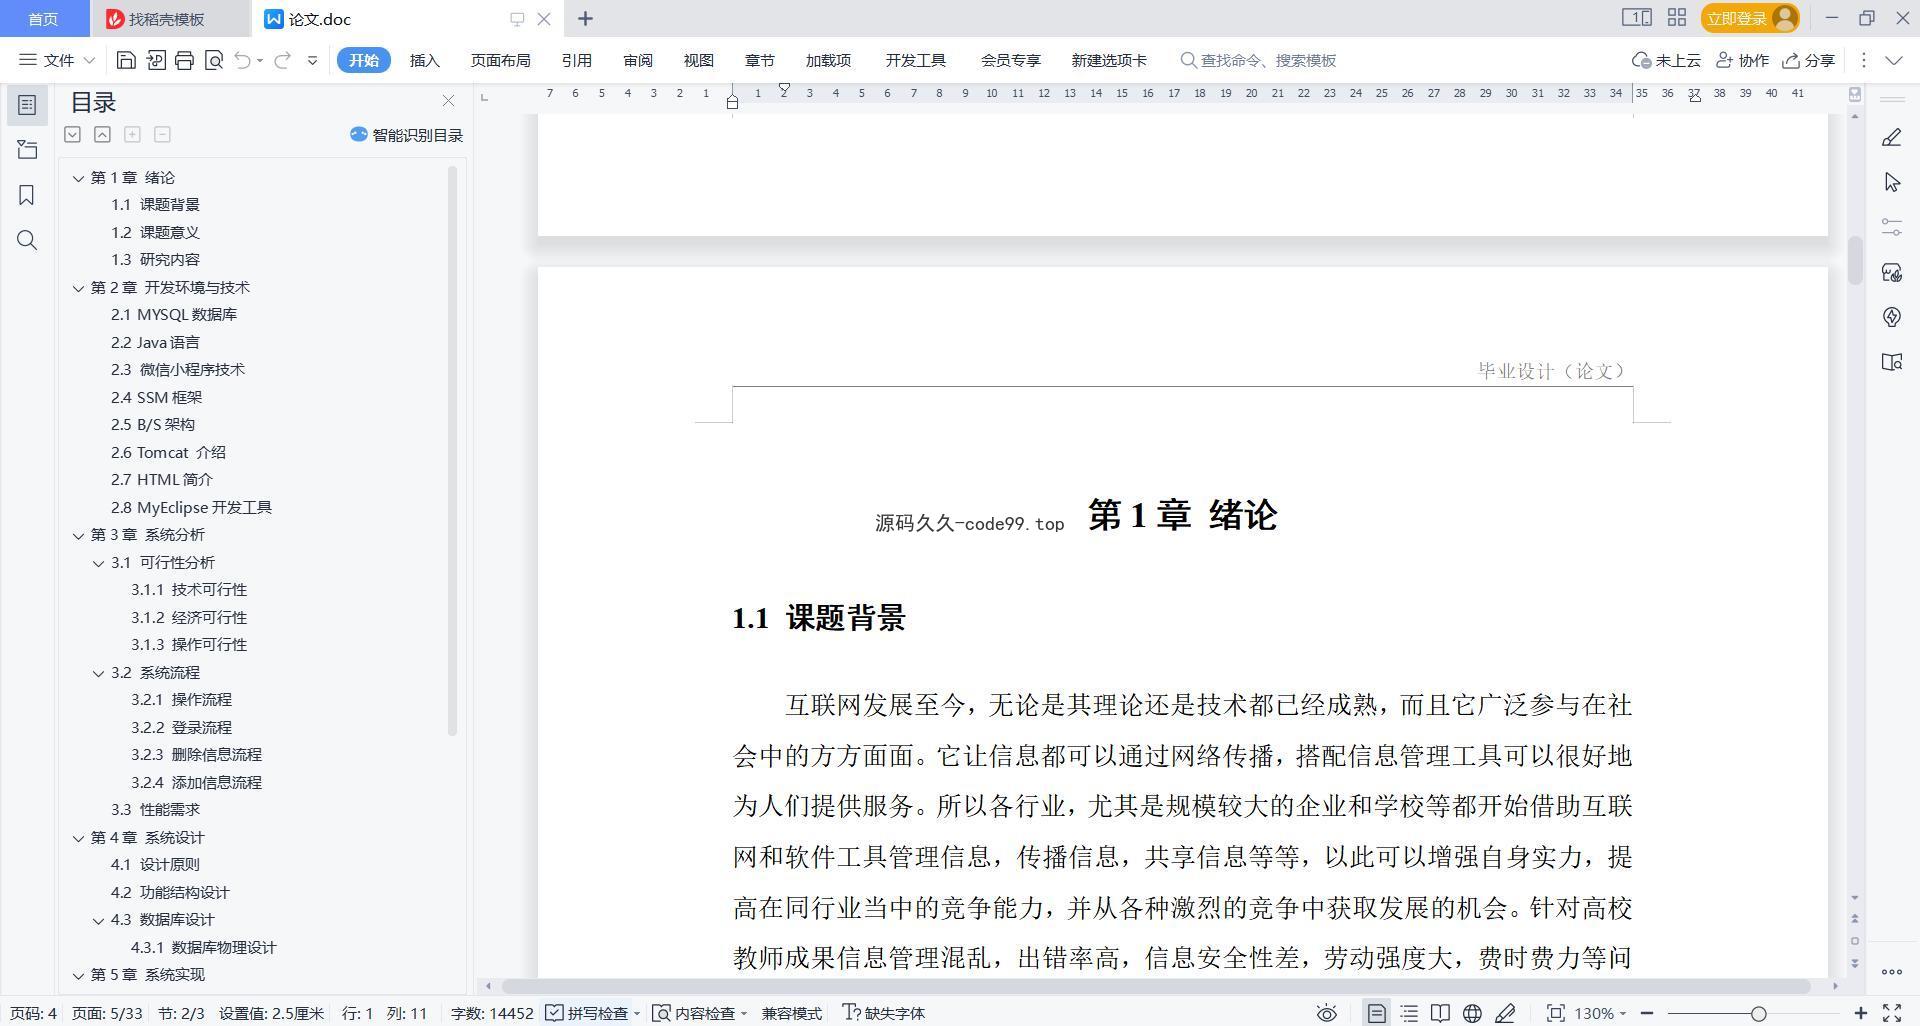Image resolution: width=1920 pixels, height=1026 pixels.
Task: Collapse 3.1 可行性分析 node
Action: [98, 563]
